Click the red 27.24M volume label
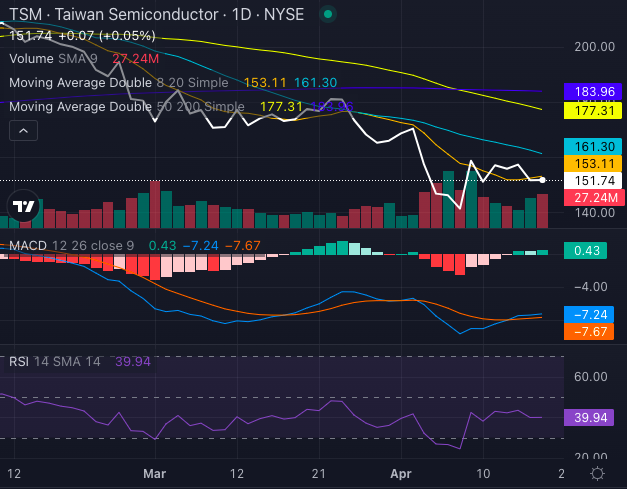Screen dimensions: 627x489 [594, 199]
